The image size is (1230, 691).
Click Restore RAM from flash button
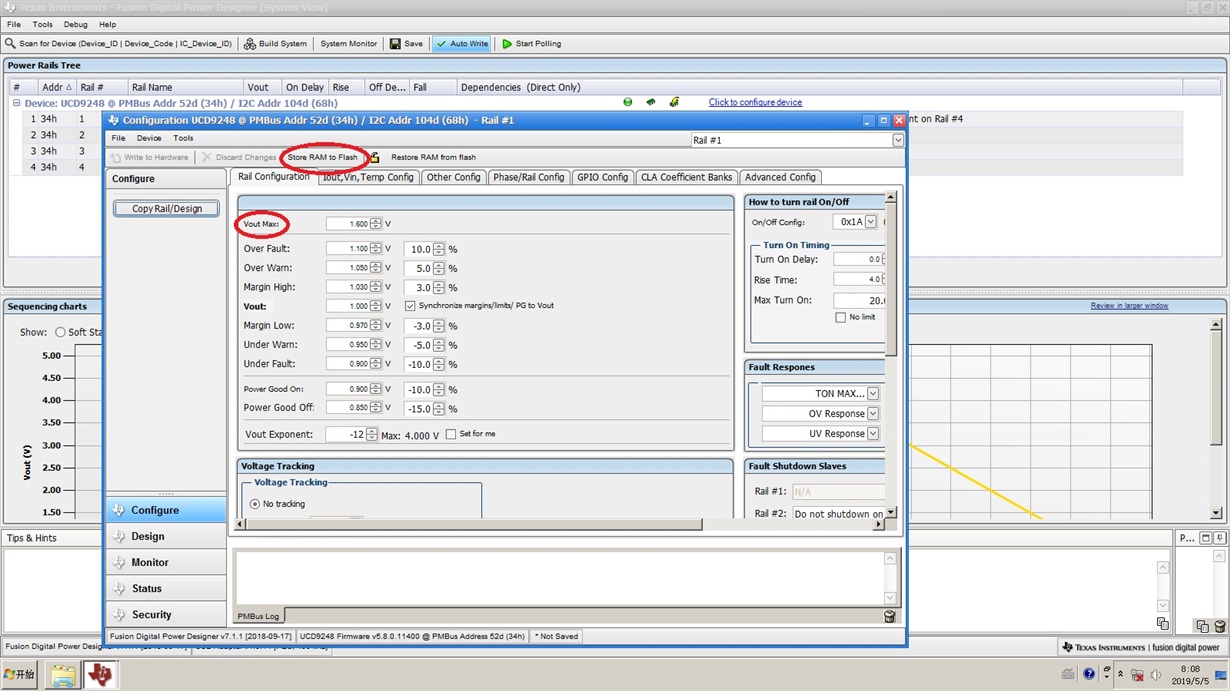pos(433,157)
